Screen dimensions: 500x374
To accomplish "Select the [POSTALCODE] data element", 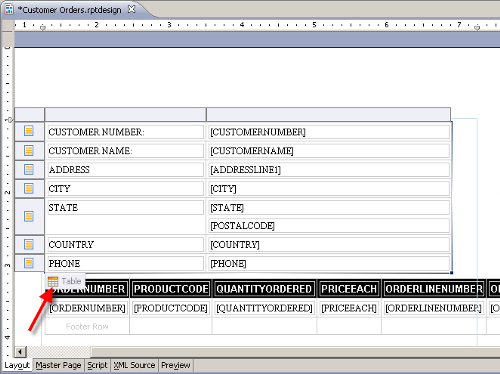I will pyautogui.click(x=329, y=226).
